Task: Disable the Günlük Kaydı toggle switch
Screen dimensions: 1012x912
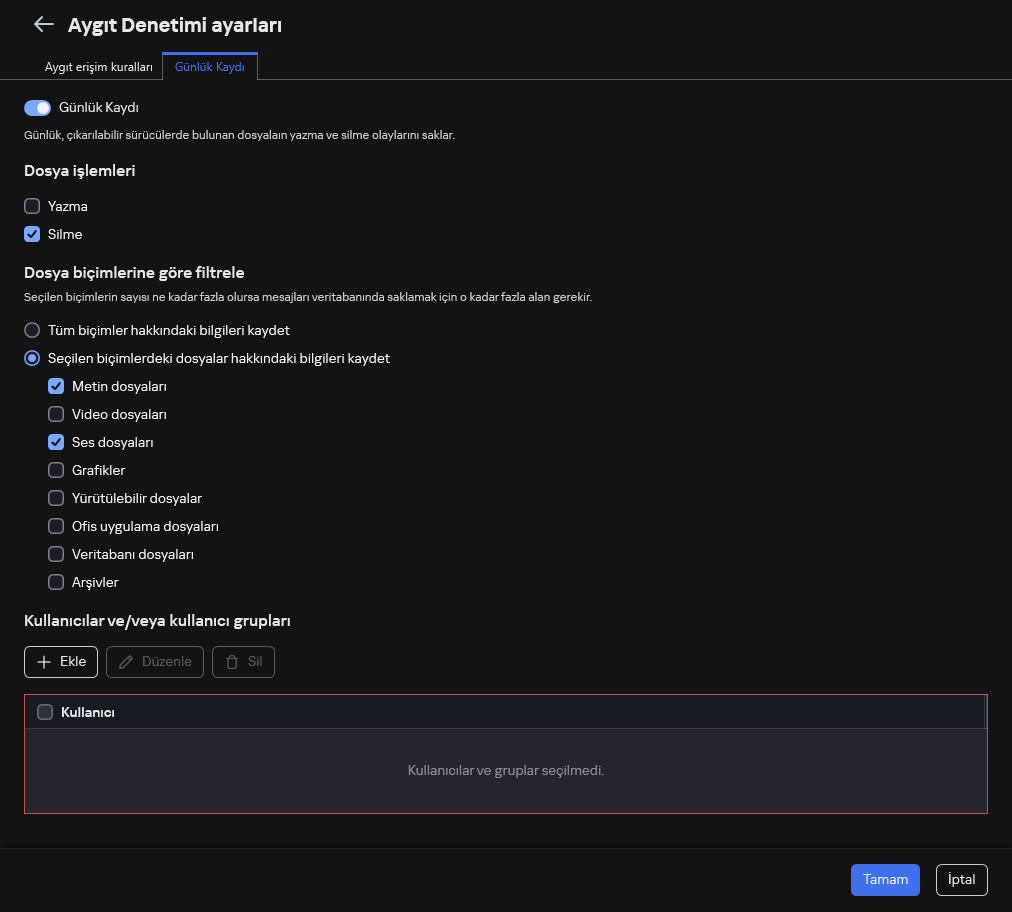Action: point(37,108)
